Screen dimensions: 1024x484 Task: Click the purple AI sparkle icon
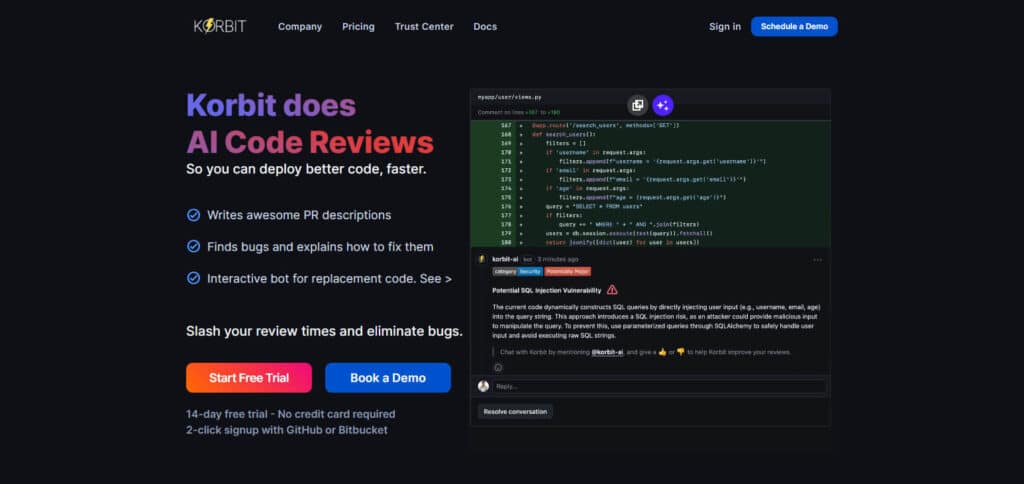[663, 105]
